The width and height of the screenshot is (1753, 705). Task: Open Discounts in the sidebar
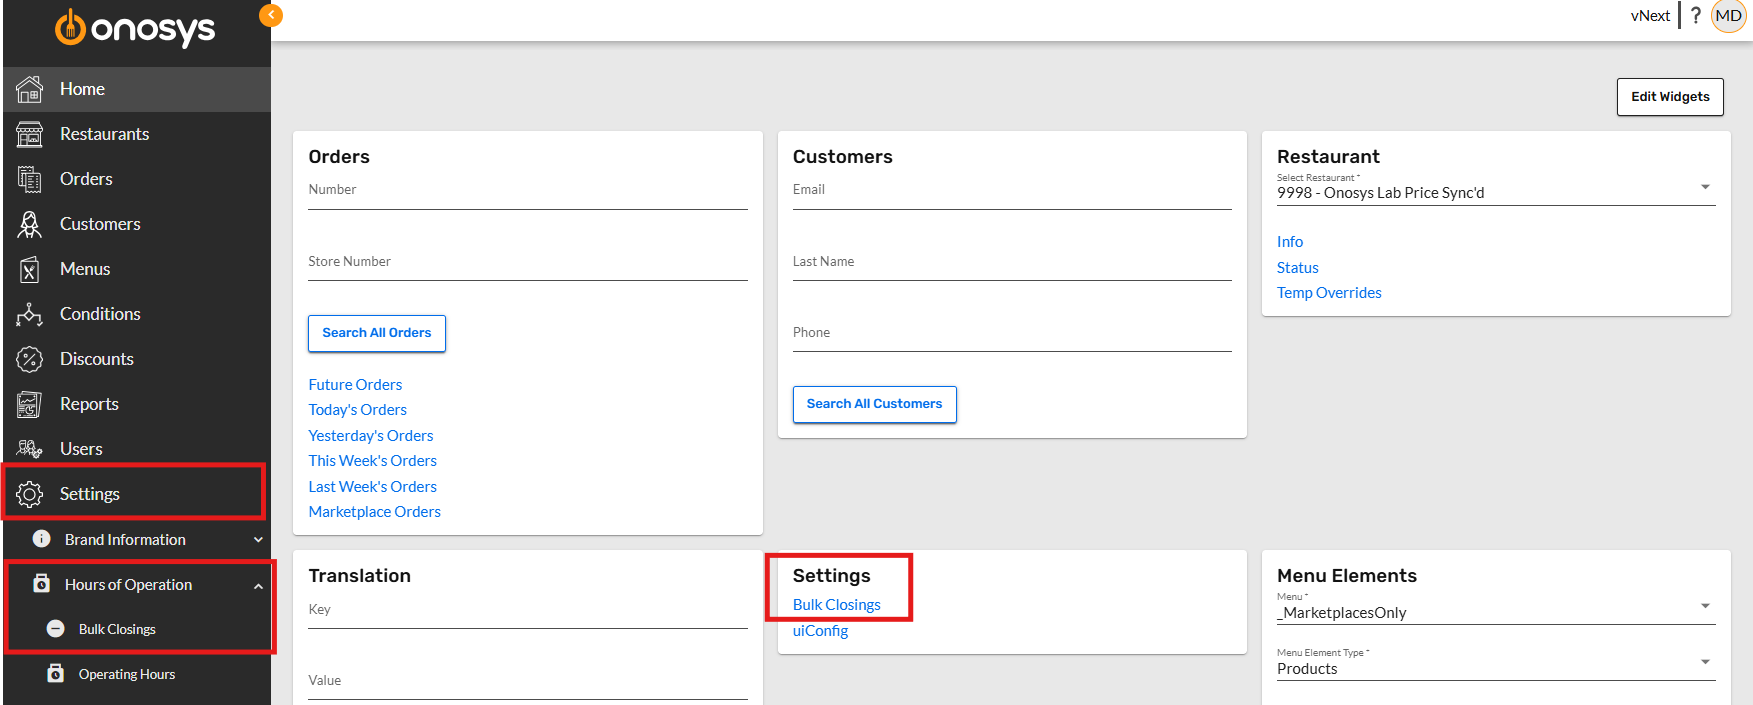tap(137, 359)
